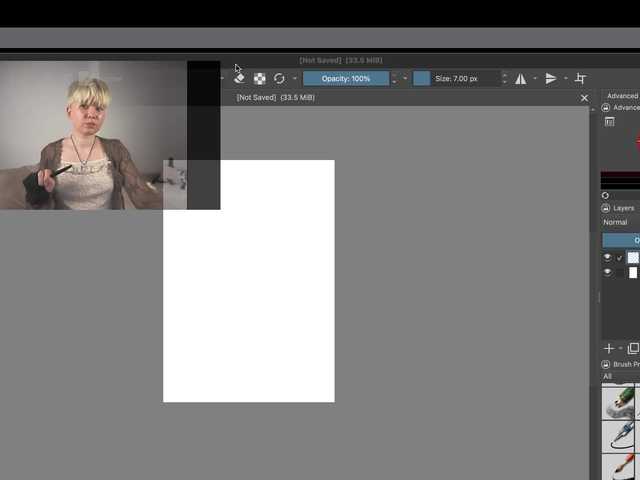The width and height of the screenshot is (640, 480).
Task: Click the Opacity slider stepper arrows
Action: [394, 78]
